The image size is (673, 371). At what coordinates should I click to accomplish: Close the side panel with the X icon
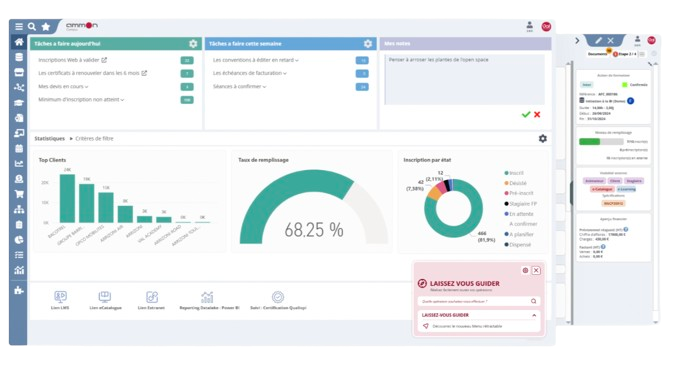coord(610,40)
